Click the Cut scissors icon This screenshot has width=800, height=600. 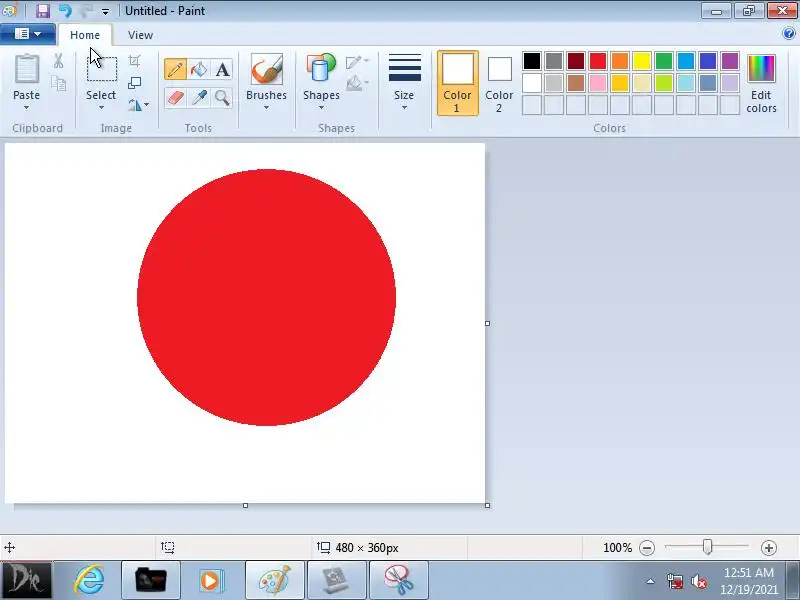tap(59, 61)
